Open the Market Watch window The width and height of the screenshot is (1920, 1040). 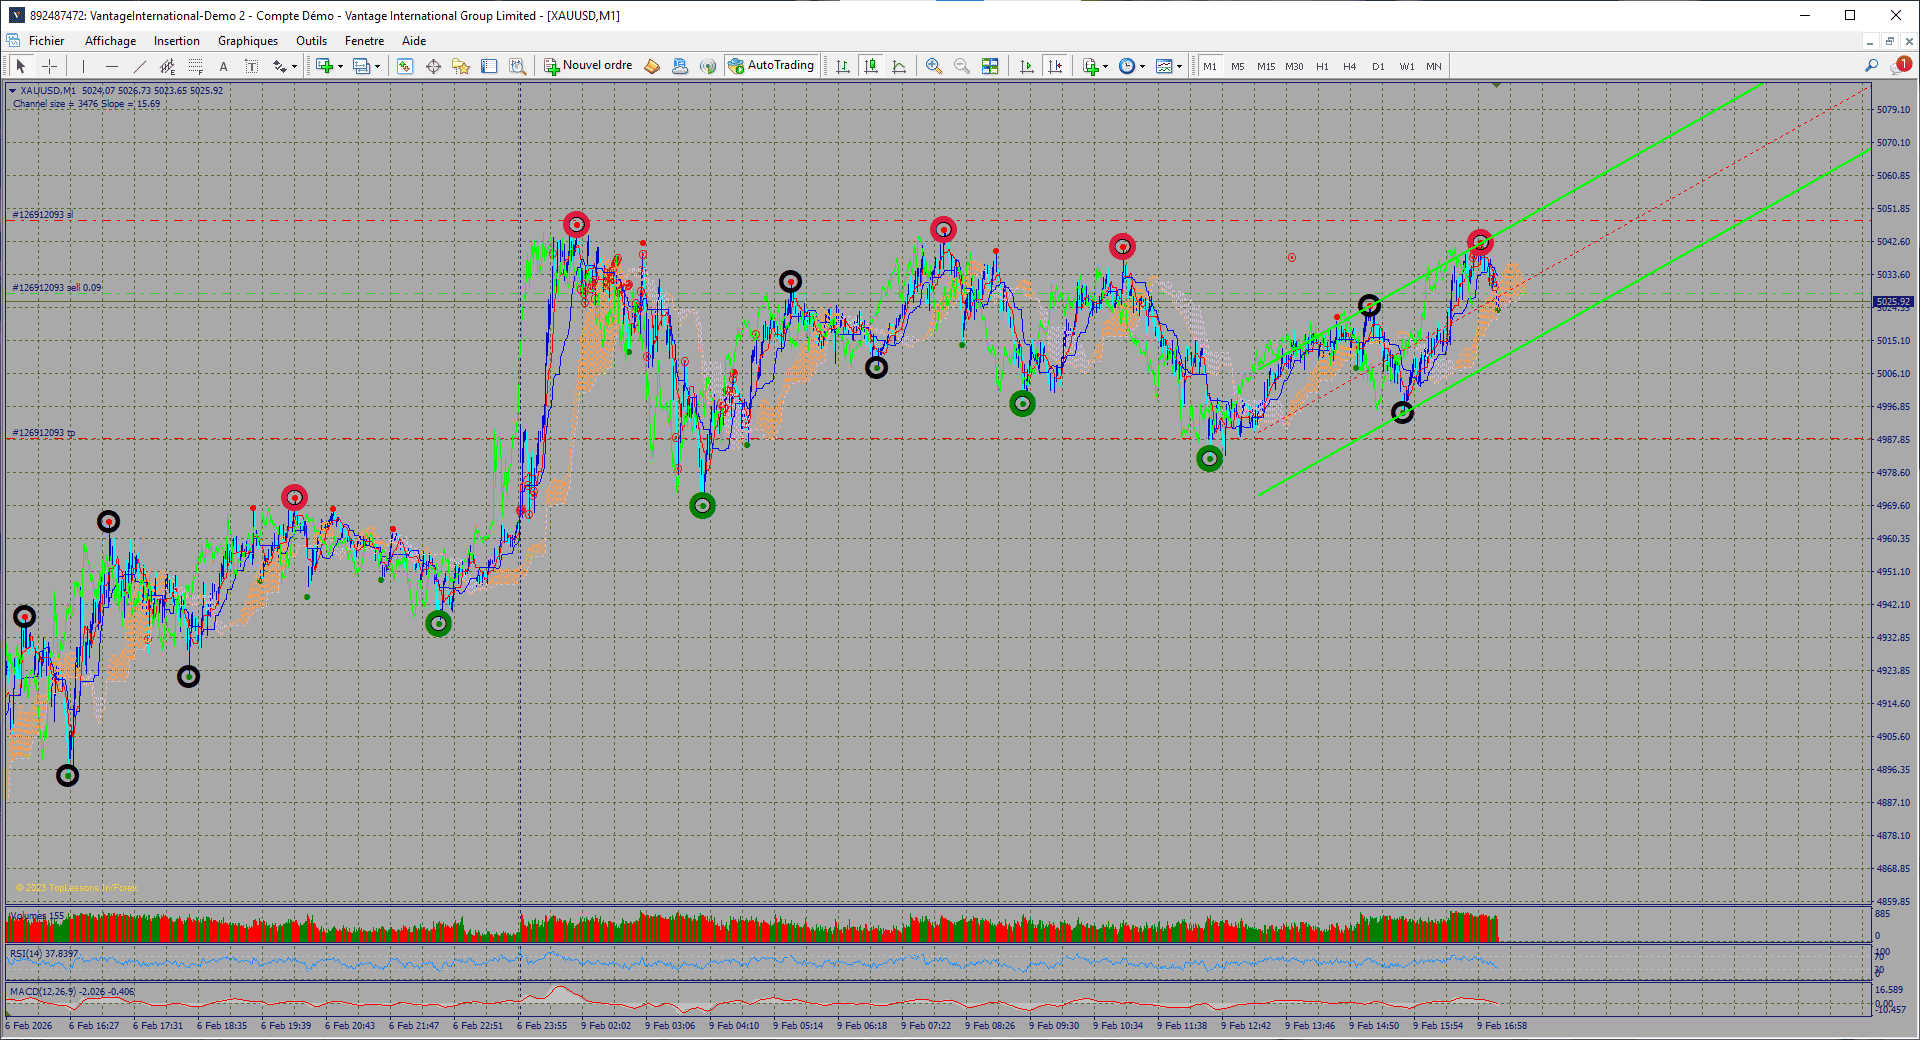pyautogui.click(x=405, y=66)
